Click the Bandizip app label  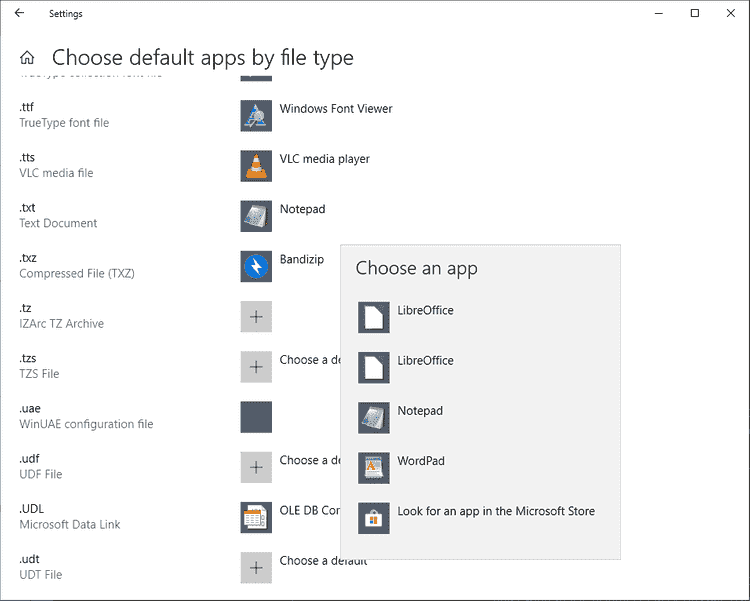point(302,259)
